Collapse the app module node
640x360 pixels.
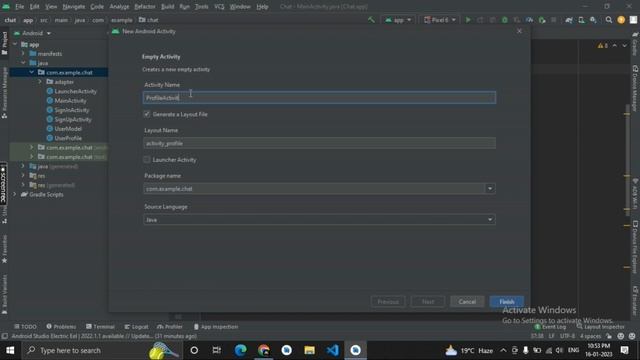[x=15, y=44]
